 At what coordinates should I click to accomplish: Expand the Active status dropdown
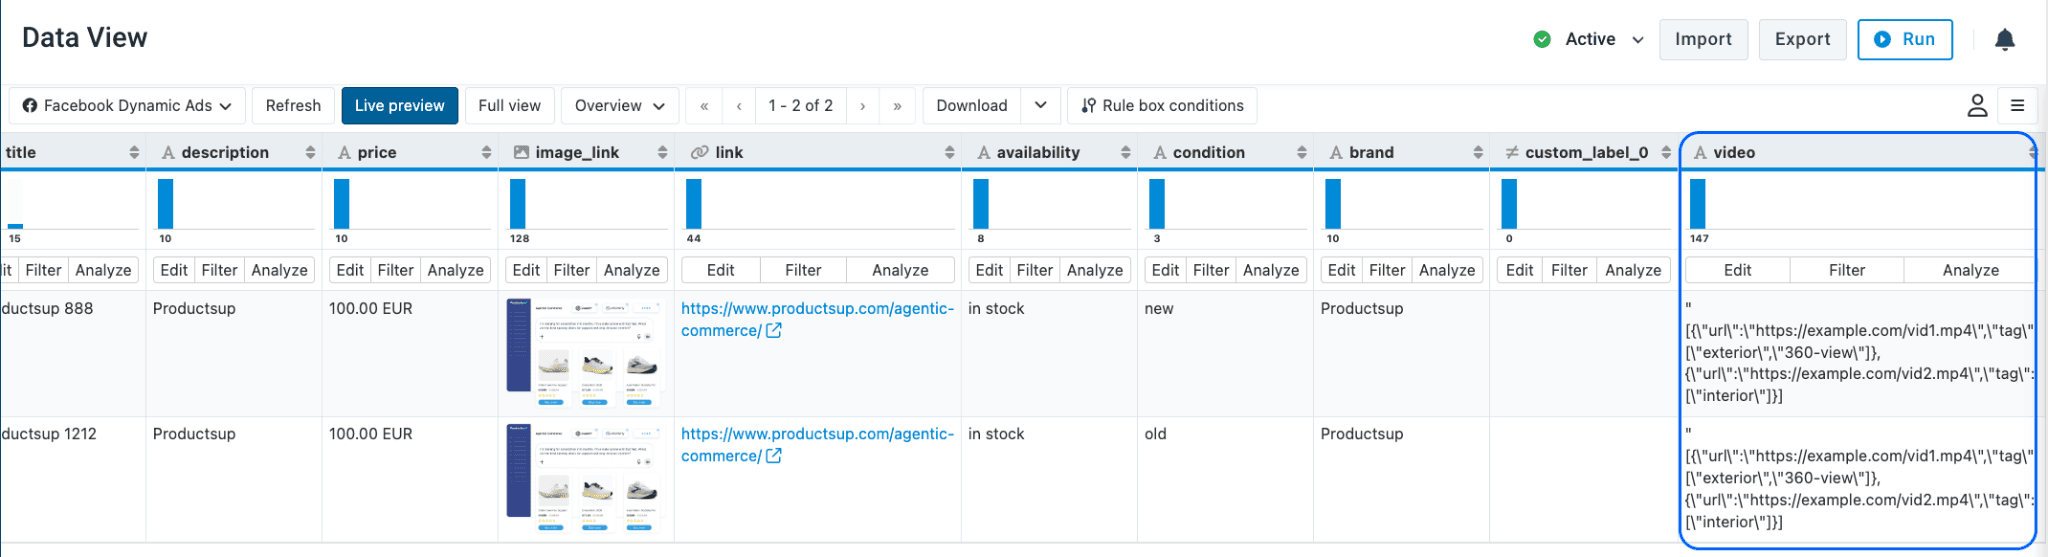[1638, 40]
